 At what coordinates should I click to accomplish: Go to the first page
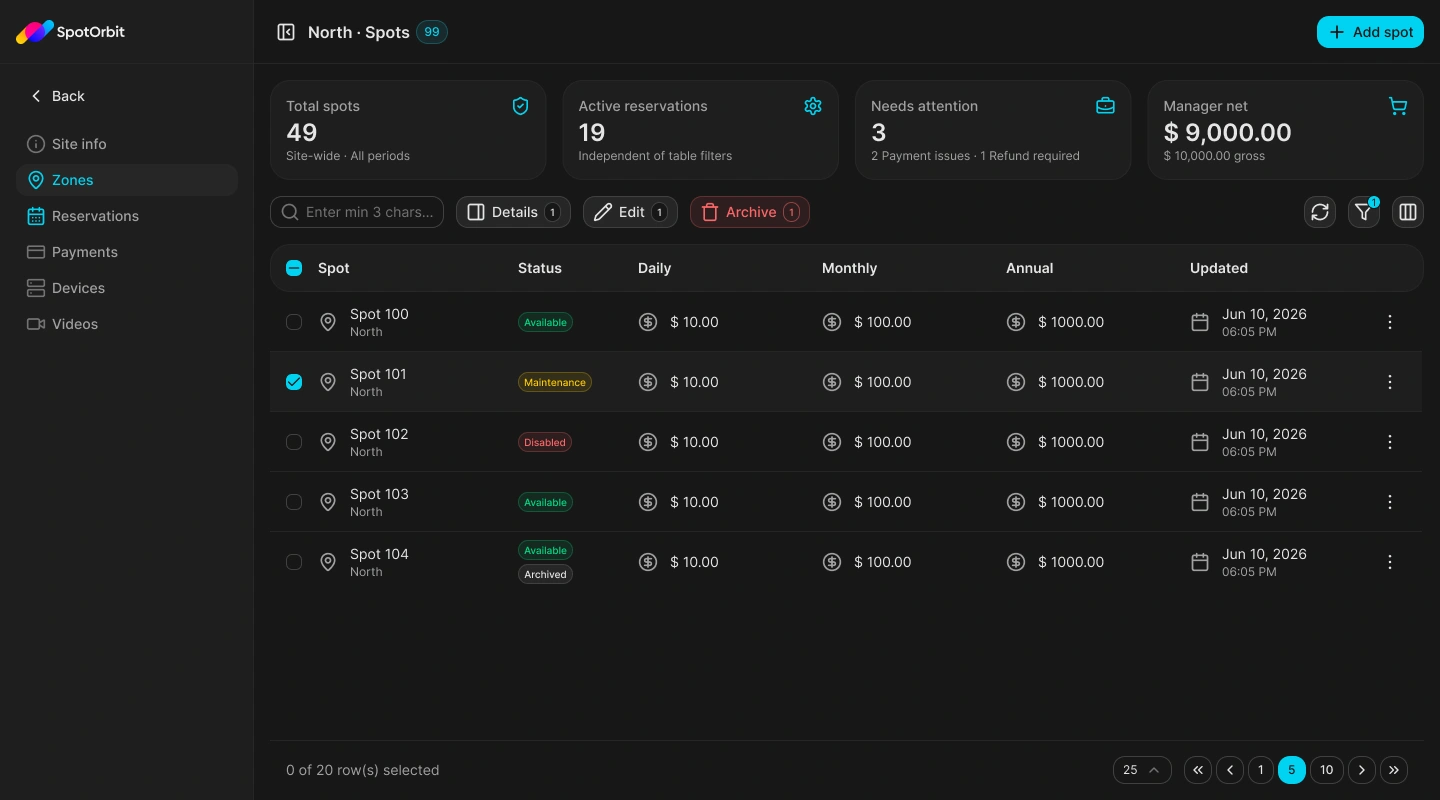[1198, 770]
